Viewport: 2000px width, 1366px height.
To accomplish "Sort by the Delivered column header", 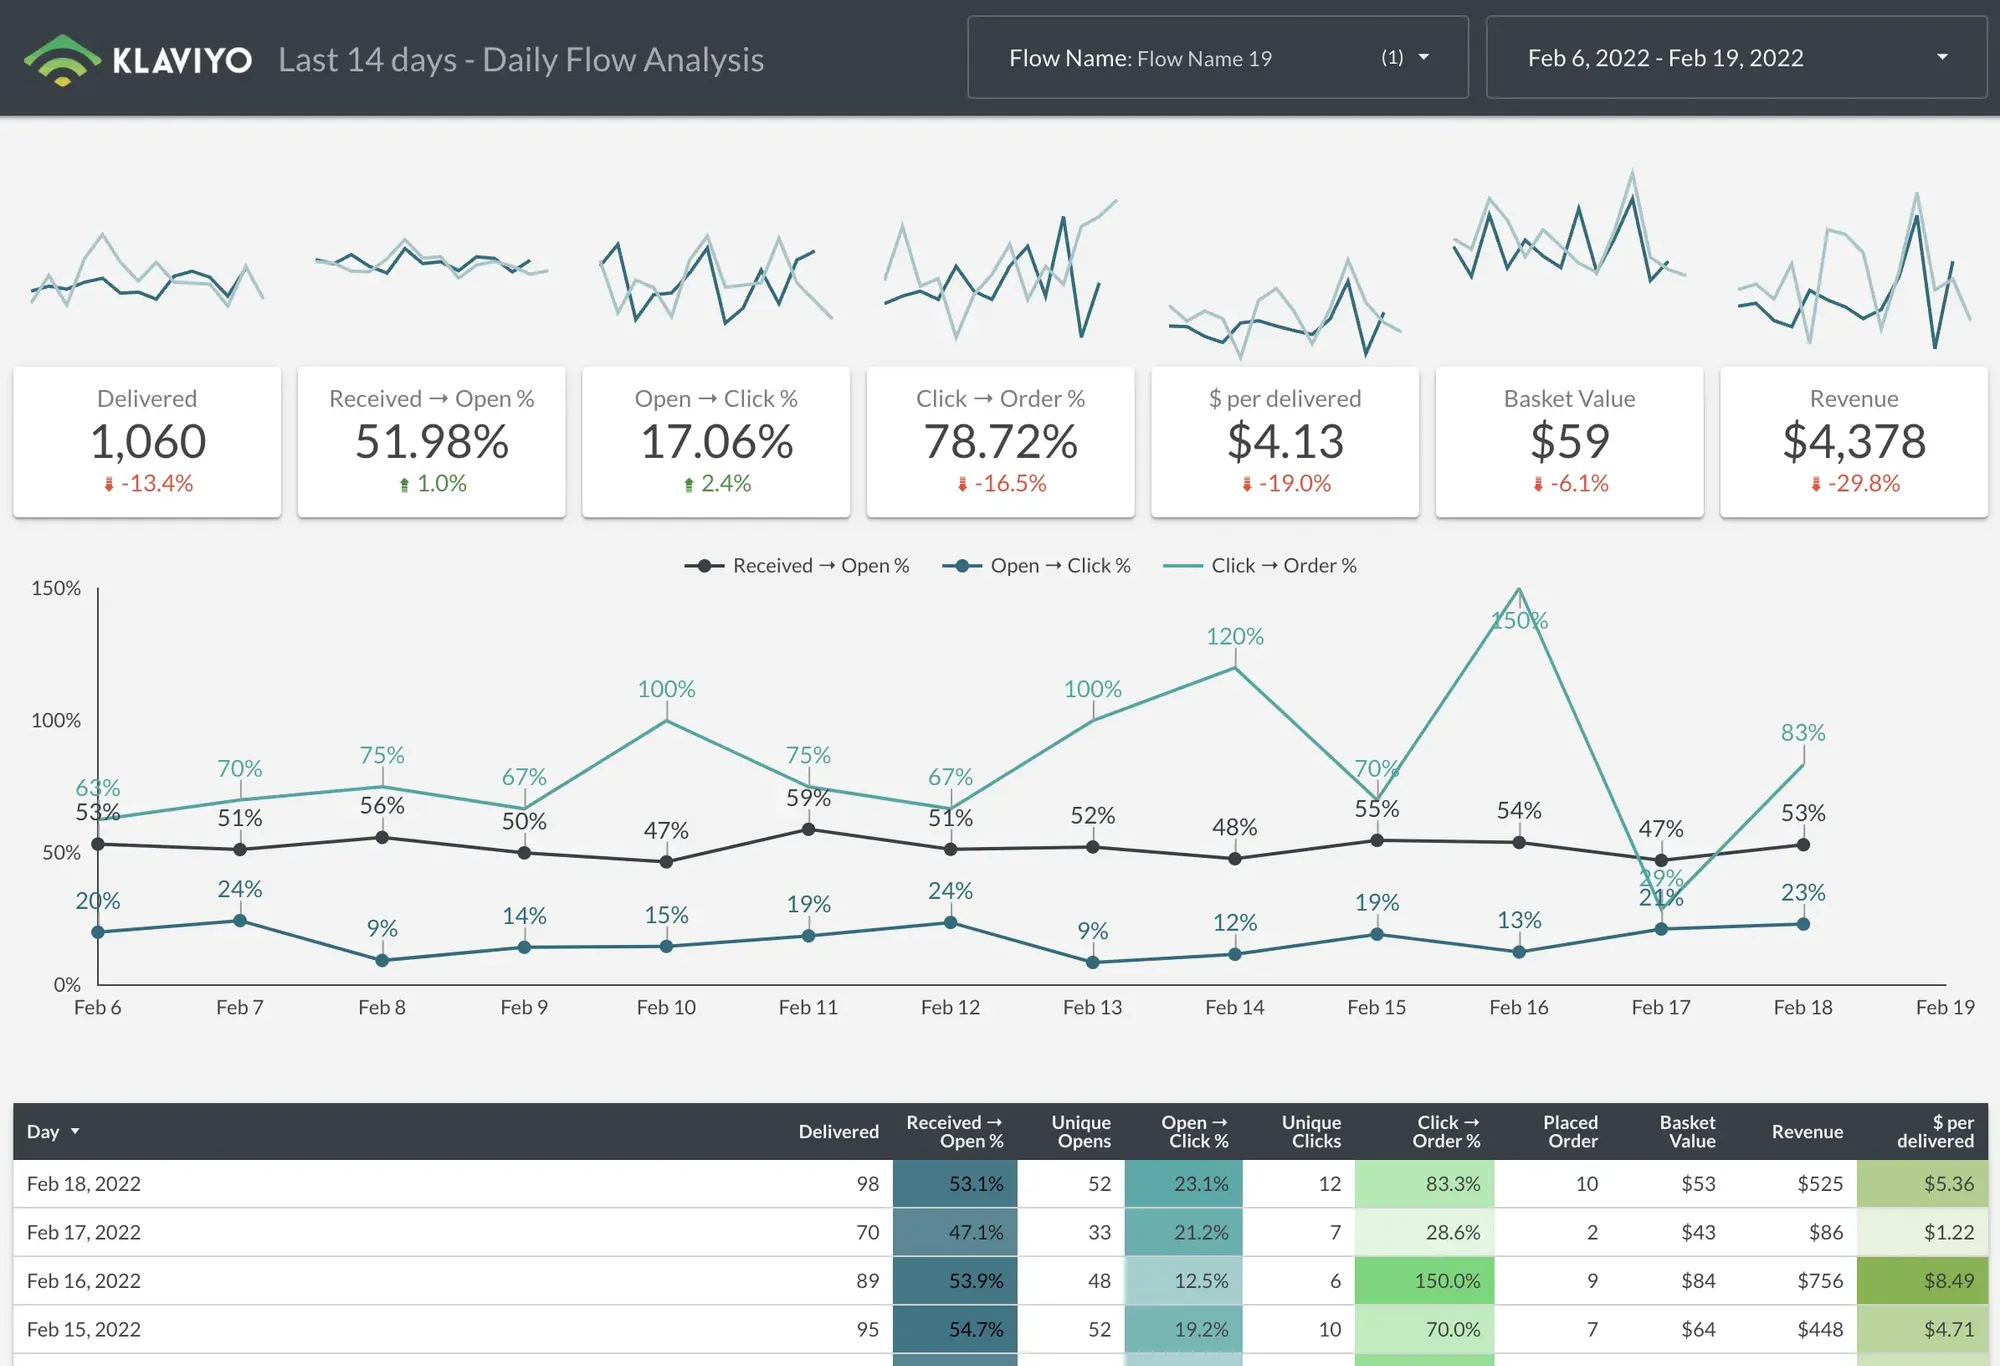I will [838, 1131].
